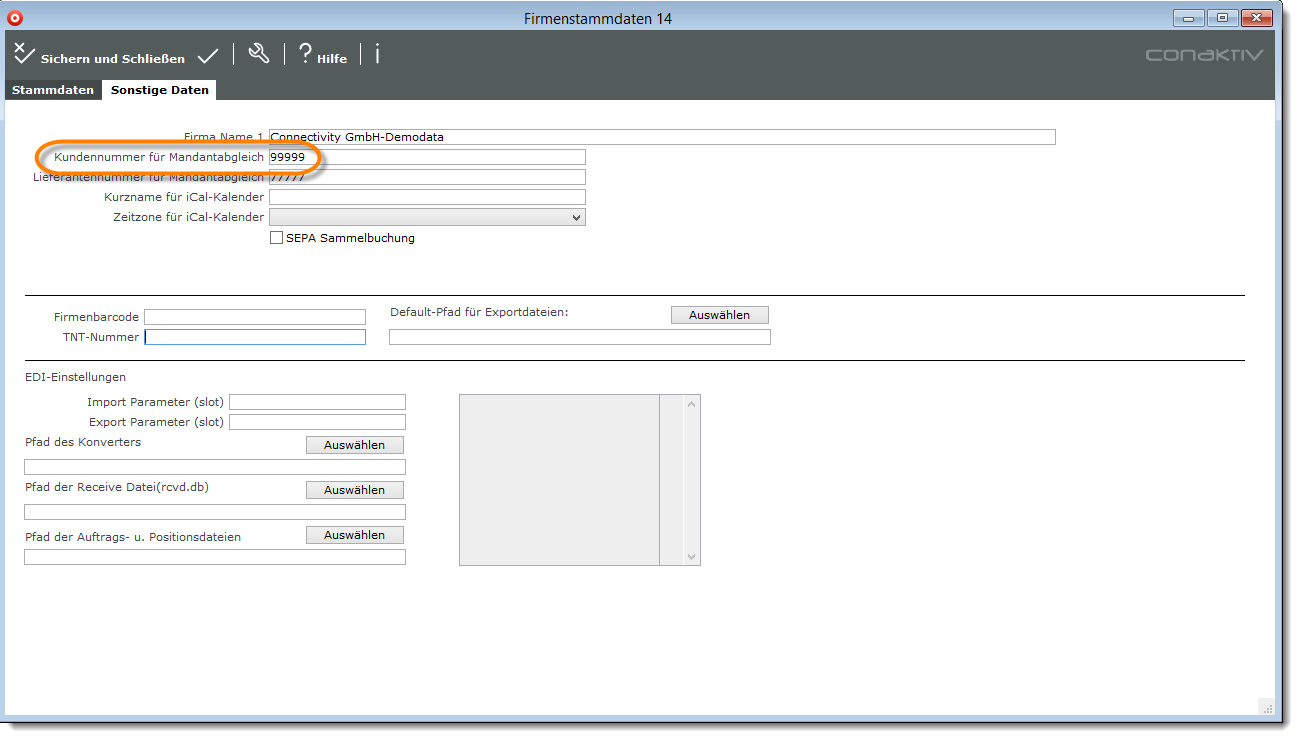Click the Import Parameter (slot) field
Viewport: 1298px width, 738px height.
[x=317, y=402]
